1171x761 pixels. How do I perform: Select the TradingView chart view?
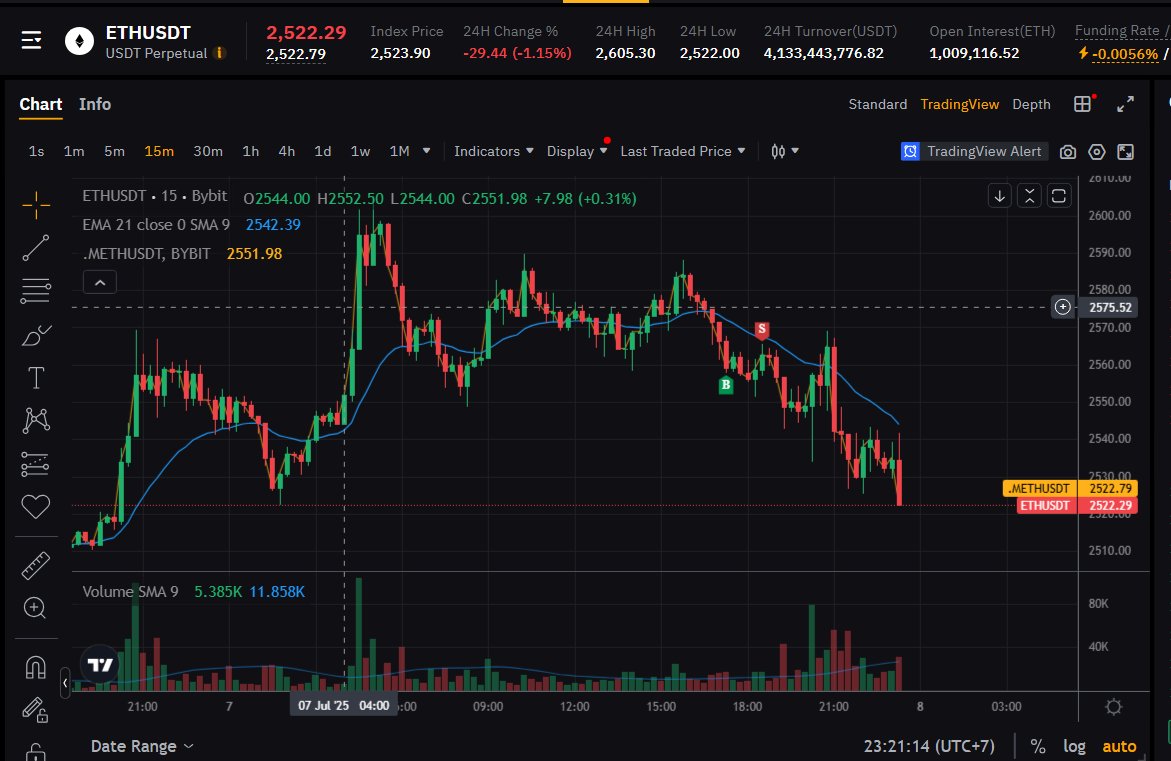point(959,105)
